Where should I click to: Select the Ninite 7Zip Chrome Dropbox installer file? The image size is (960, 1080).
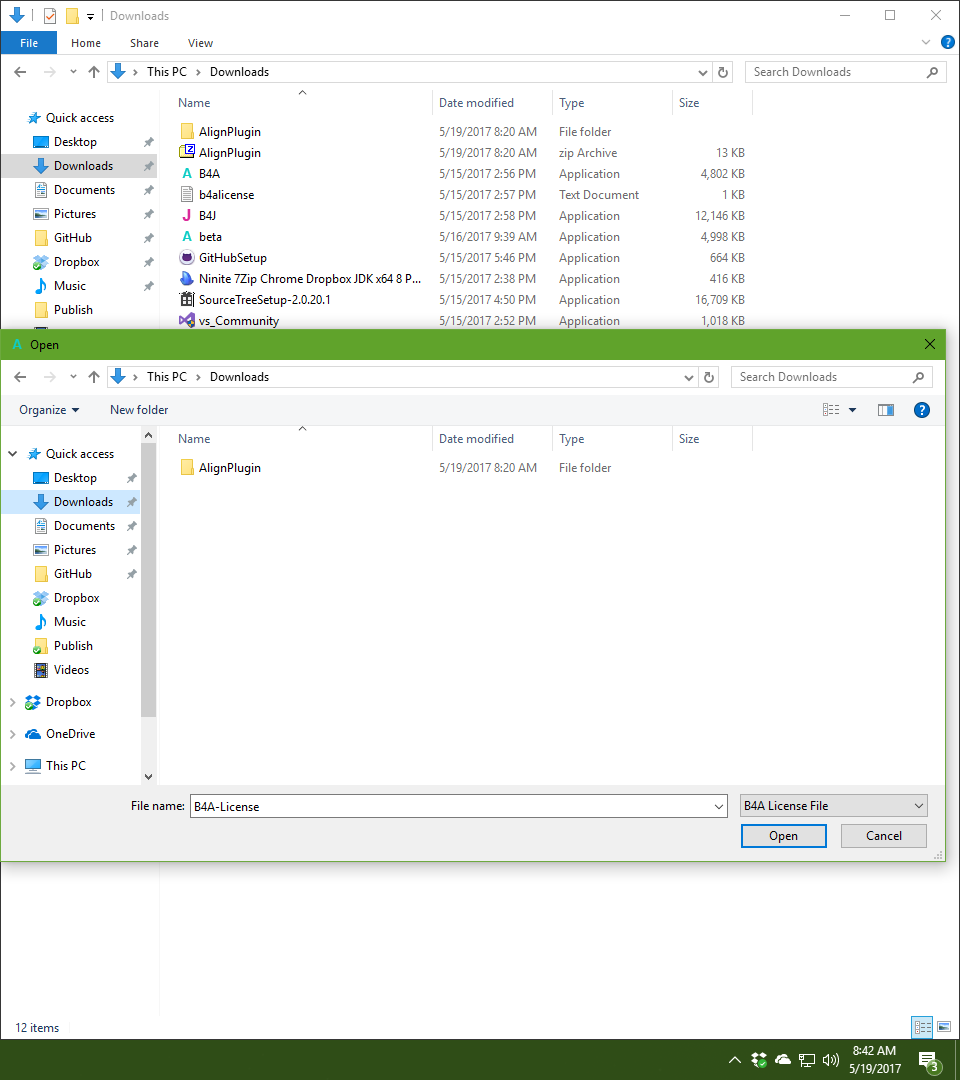click(x=309, y=279)
